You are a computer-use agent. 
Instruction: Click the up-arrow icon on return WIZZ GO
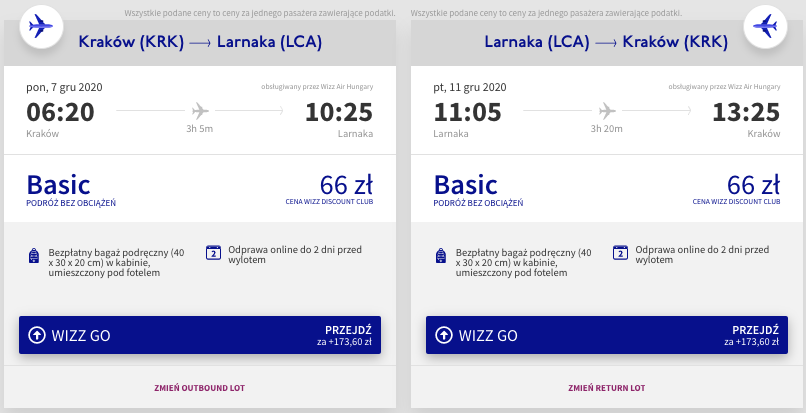(x=444, y=335)
